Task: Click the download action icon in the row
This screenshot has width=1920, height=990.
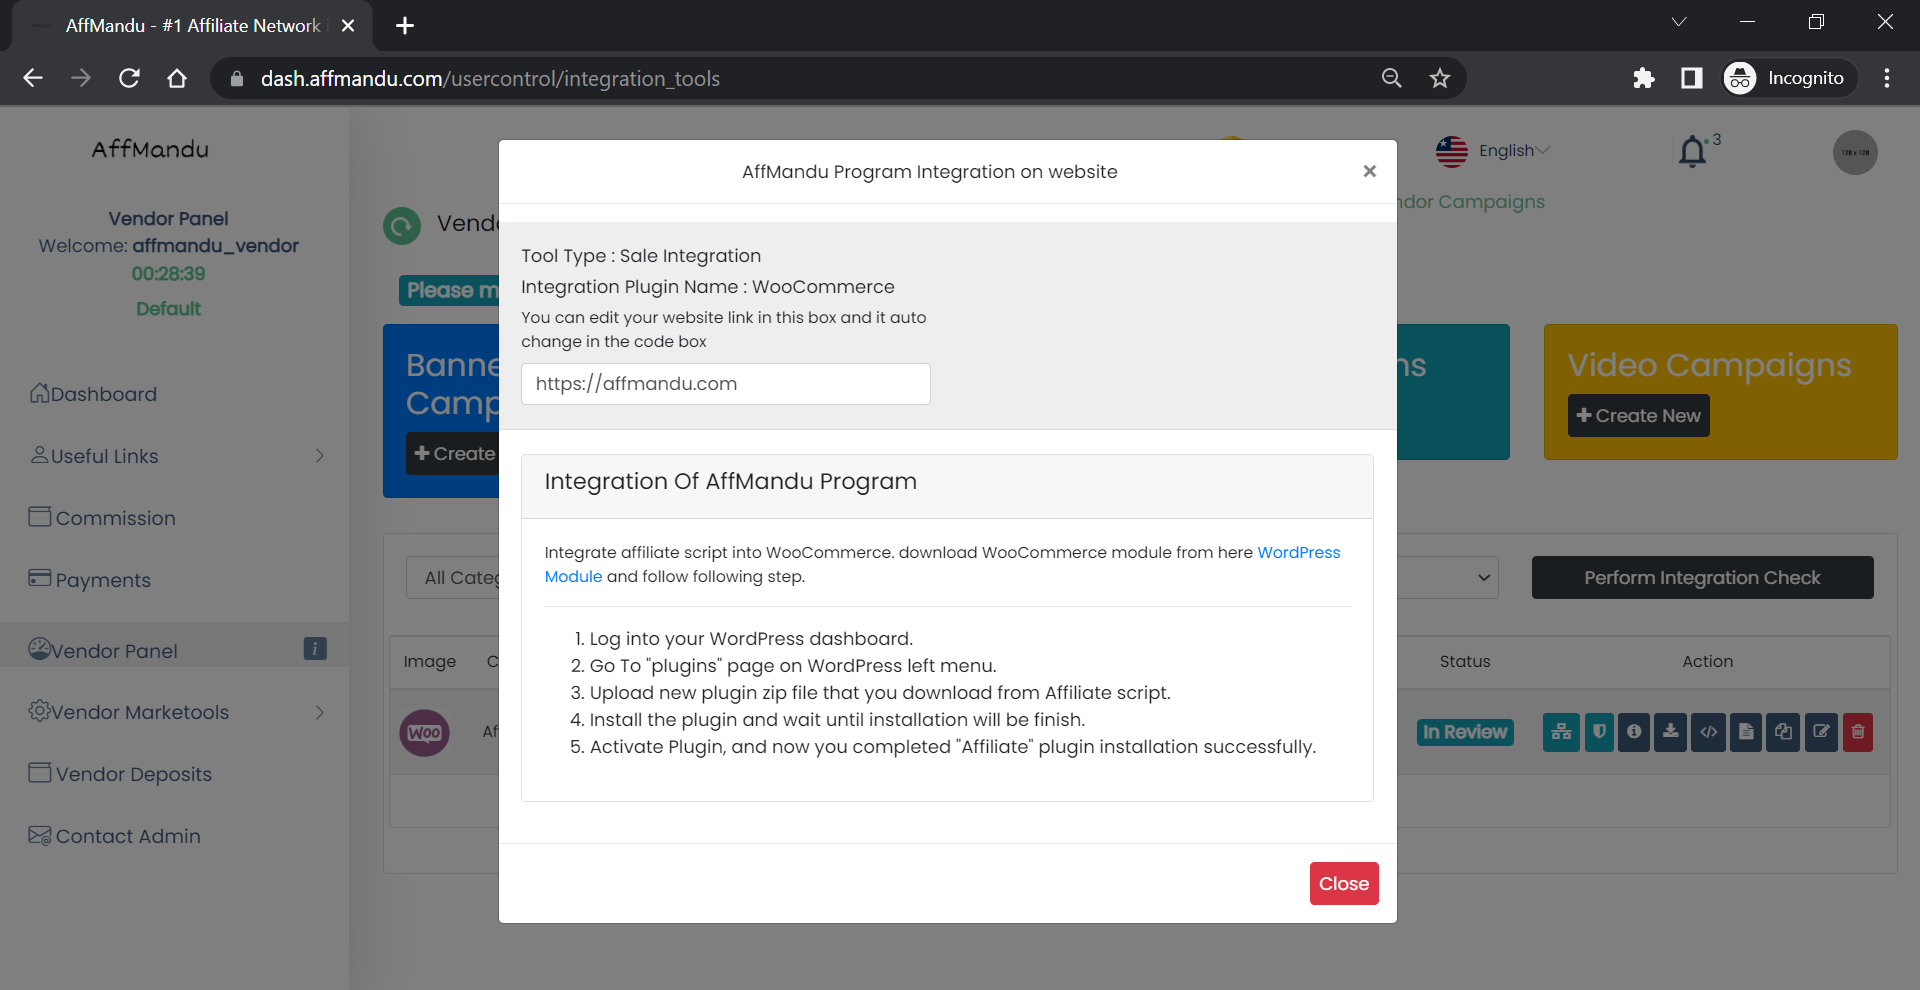Action: coord(1670,732)
